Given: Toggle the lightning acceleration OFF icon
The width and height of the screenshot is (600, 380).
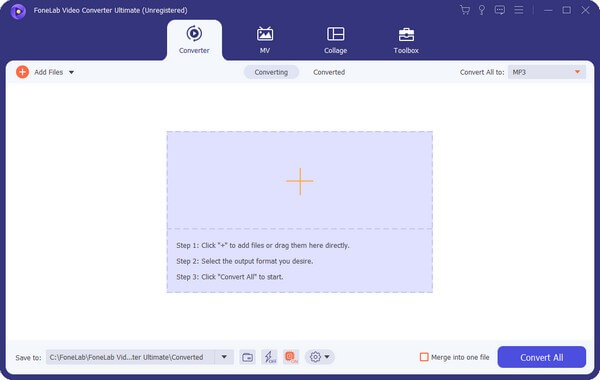Looking at the screenshot, I should (269, 357).
